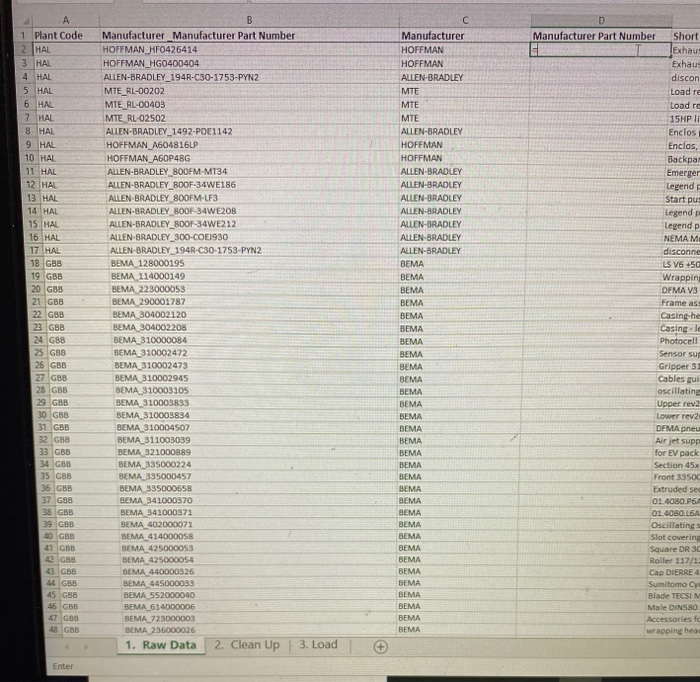The image size is (700, 682).
Task: Select row 48 header
Action: click(x=54, y=629)
